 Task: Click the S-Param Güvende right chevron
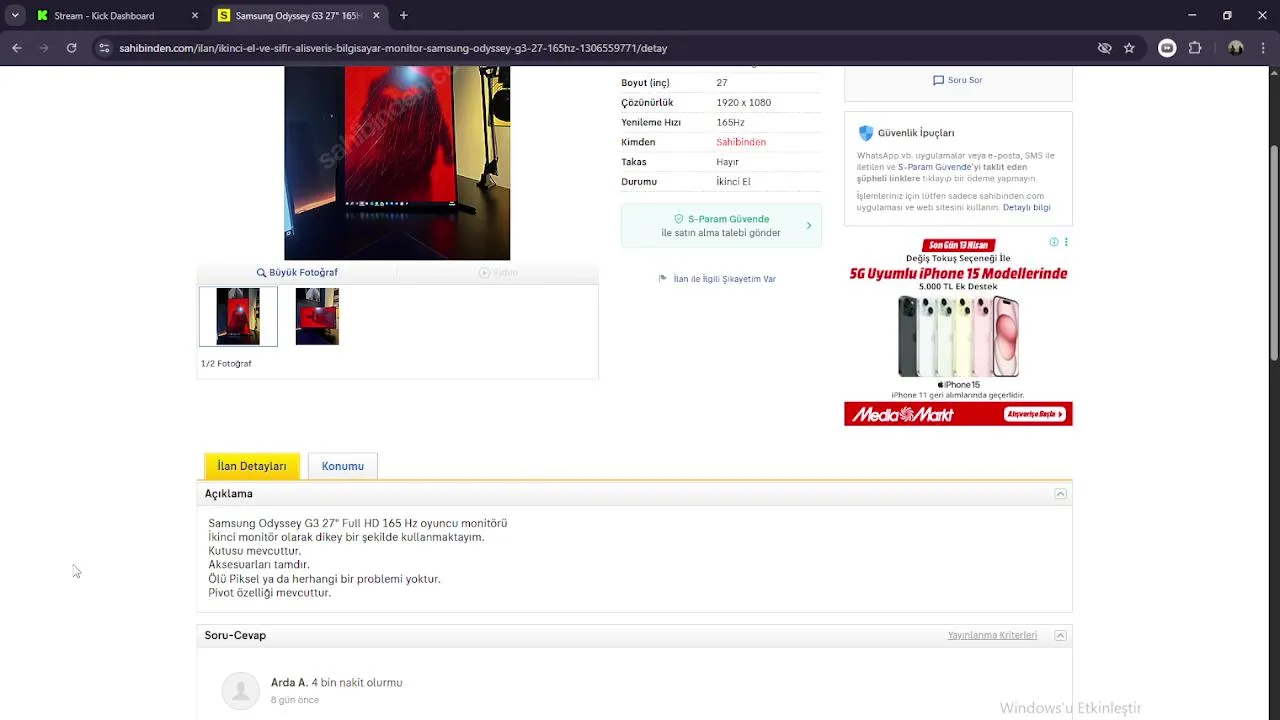point(809,226)
